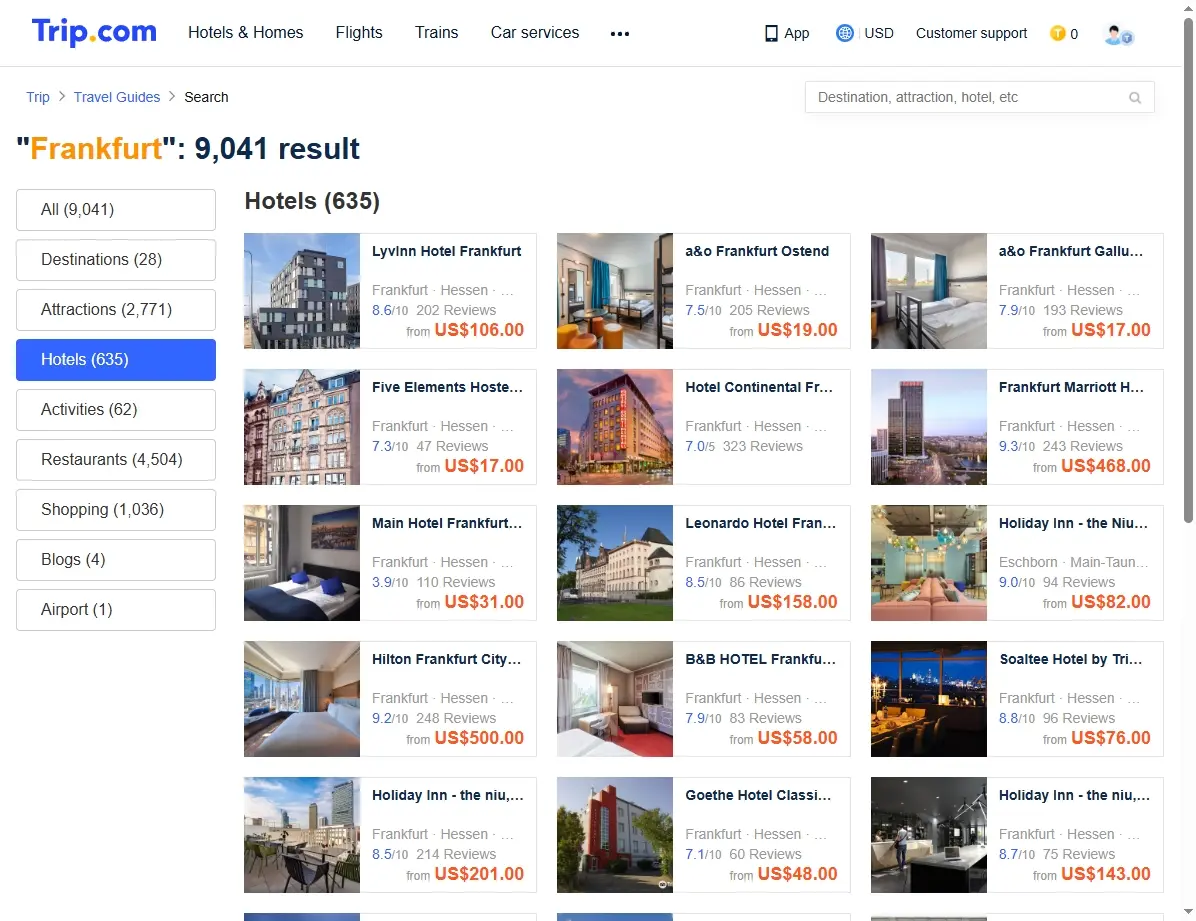1196x921 pixels.
Task: Click Hilton Frankfurt City... title
Action: coord(446,659)
